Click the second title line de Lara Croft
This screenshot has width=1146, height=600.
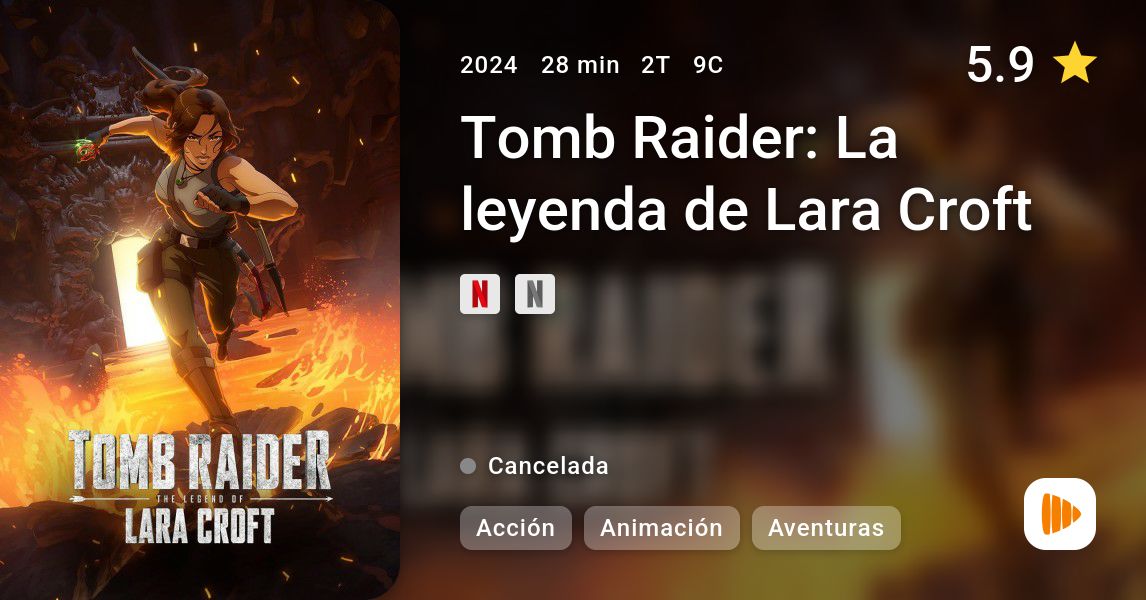[x=857, y=209]
